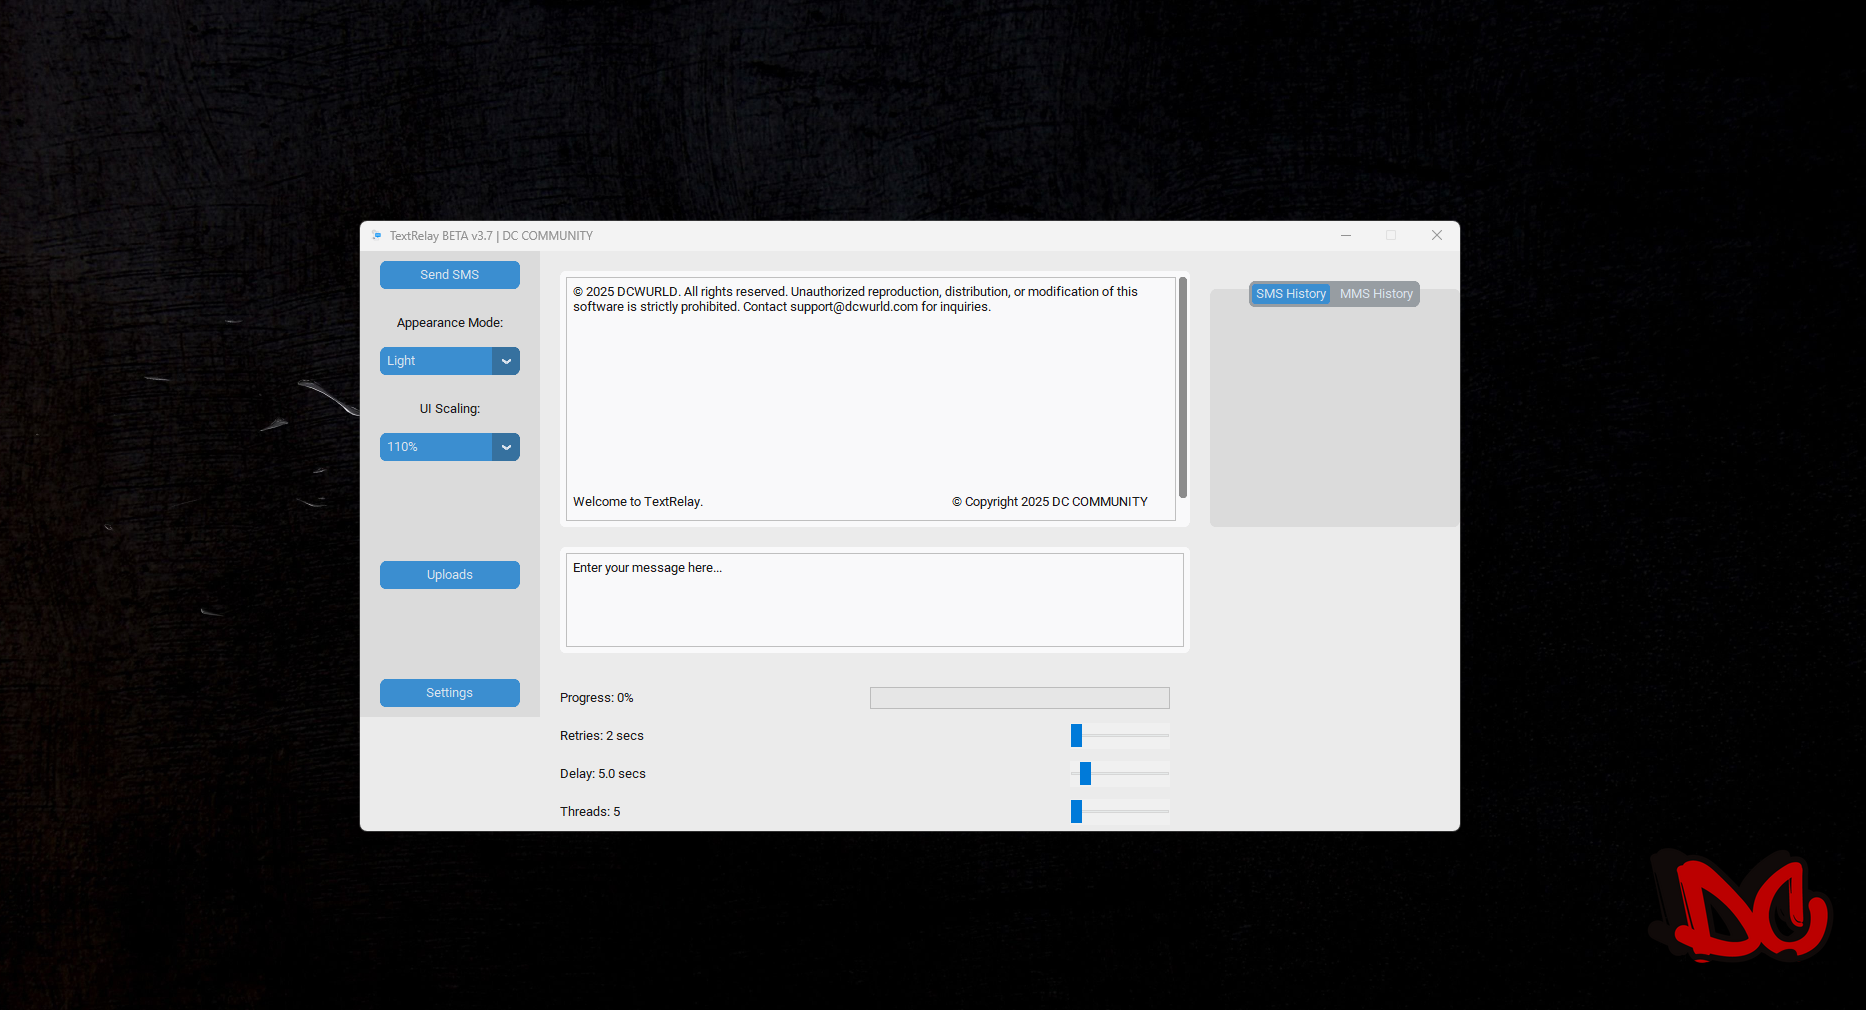1866x1010 pixels.
Task: Open the Appearance Mode dropdown showing Light
Action: click(449, 361)
